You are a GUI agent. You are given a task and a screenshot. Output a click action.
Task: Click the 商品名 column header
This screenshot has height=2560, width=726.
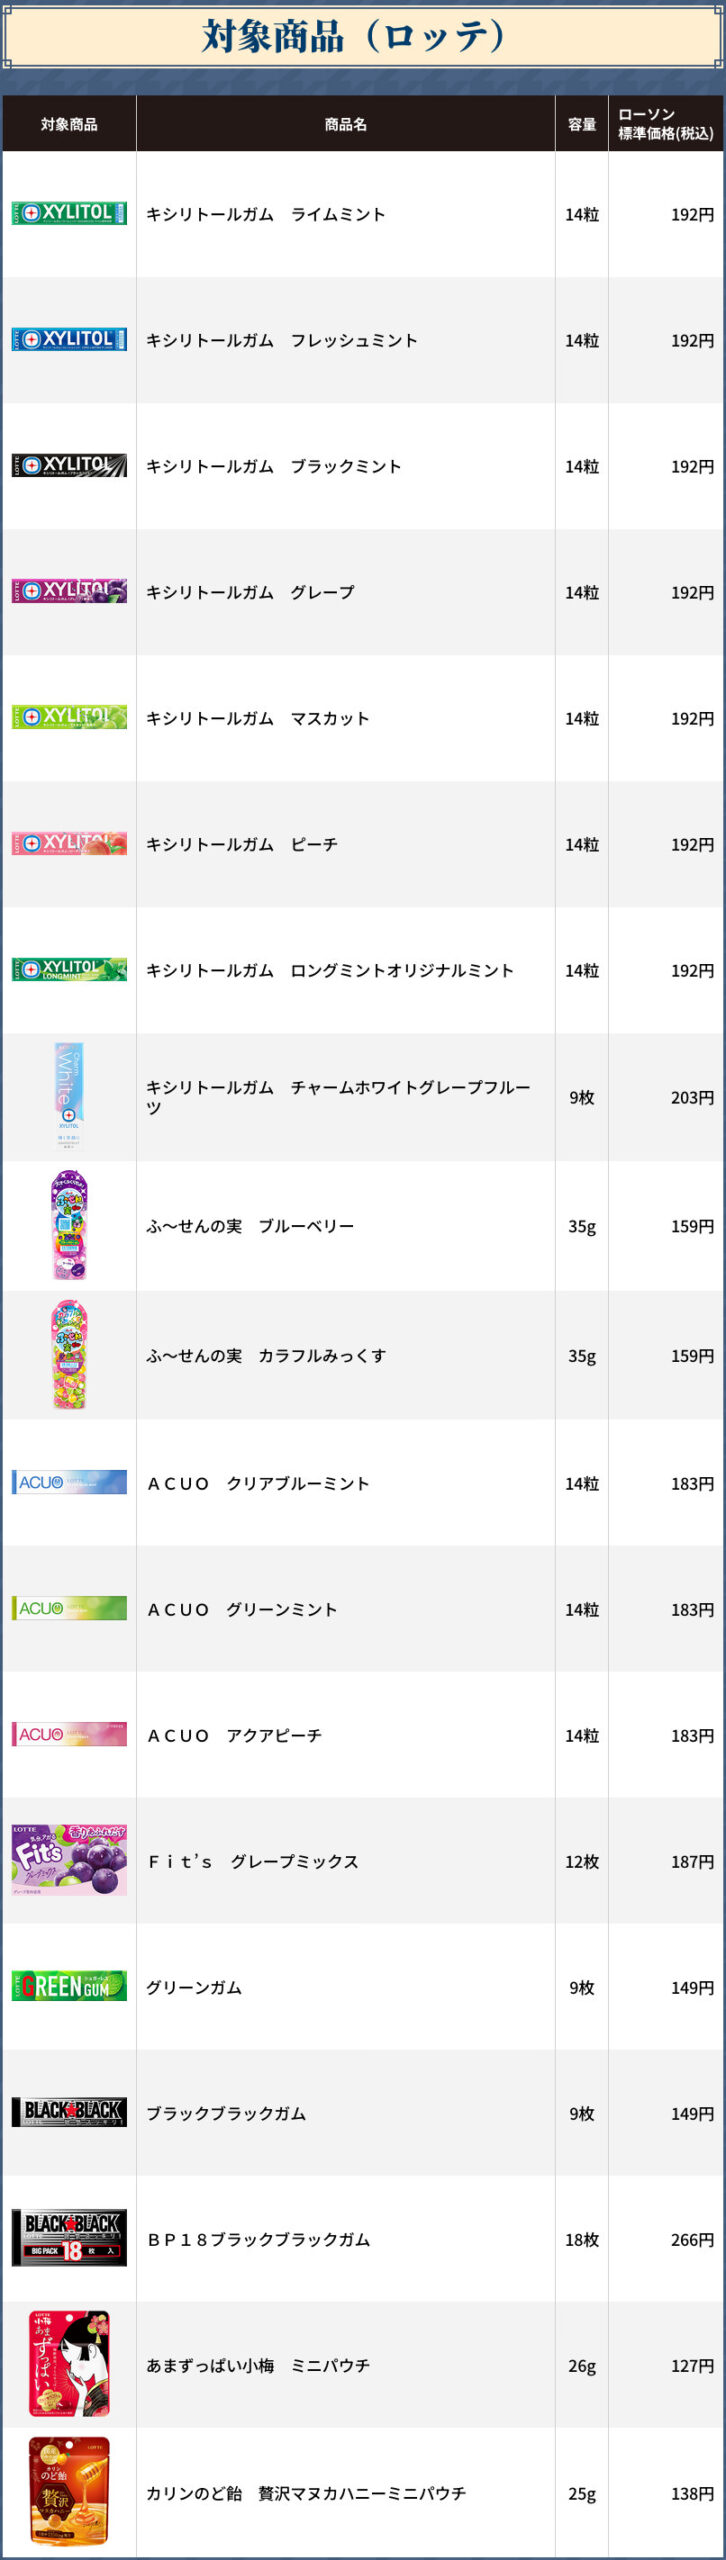[345, 124]
